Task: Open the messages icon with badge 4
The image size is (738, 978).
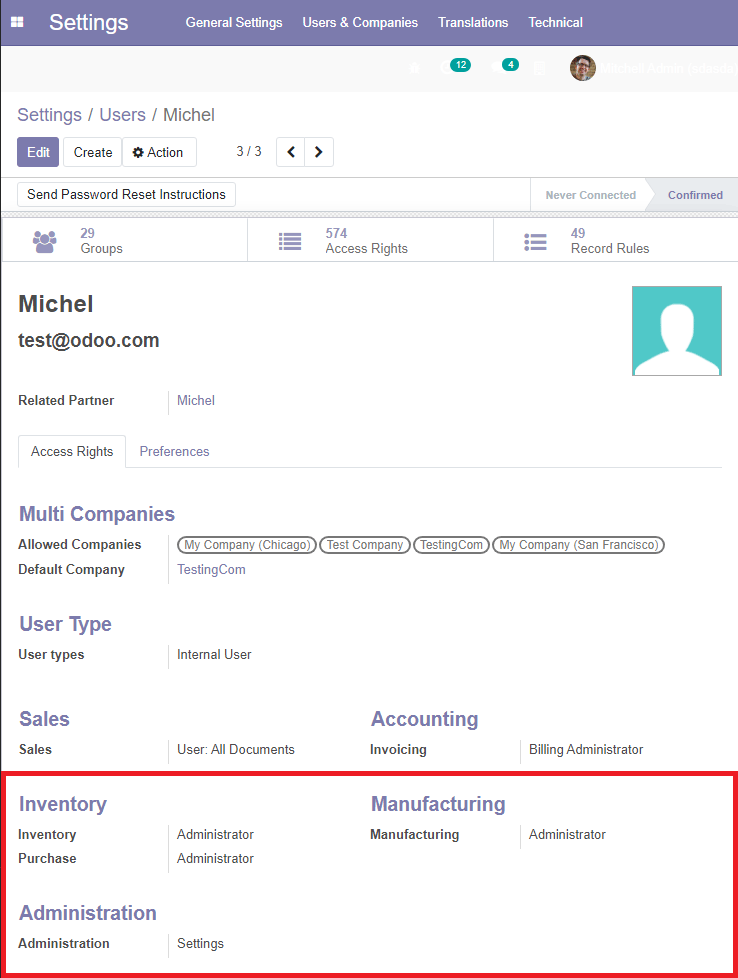Action: click(499, 67)
